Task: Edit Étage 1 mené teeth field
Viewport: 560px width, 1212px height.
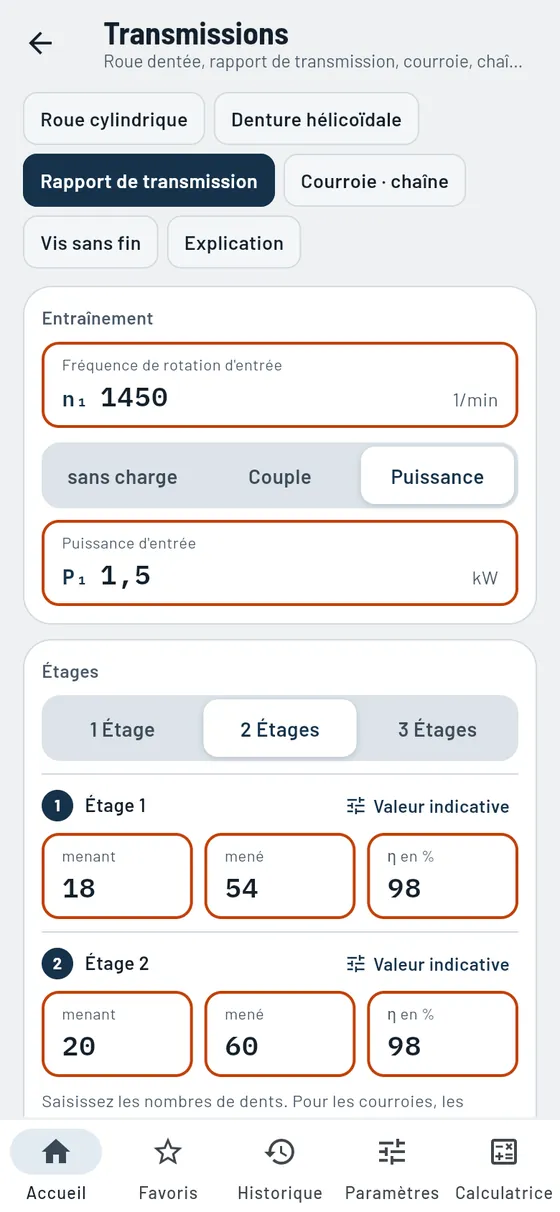Action: (280, 876)
